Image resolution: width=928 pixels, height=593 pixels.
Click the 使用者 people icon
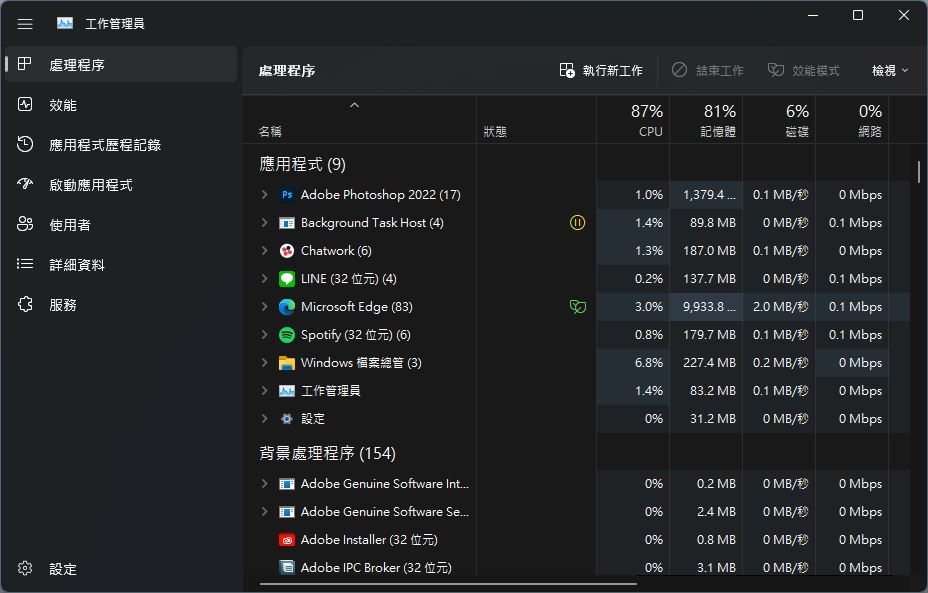coord(25,224)
